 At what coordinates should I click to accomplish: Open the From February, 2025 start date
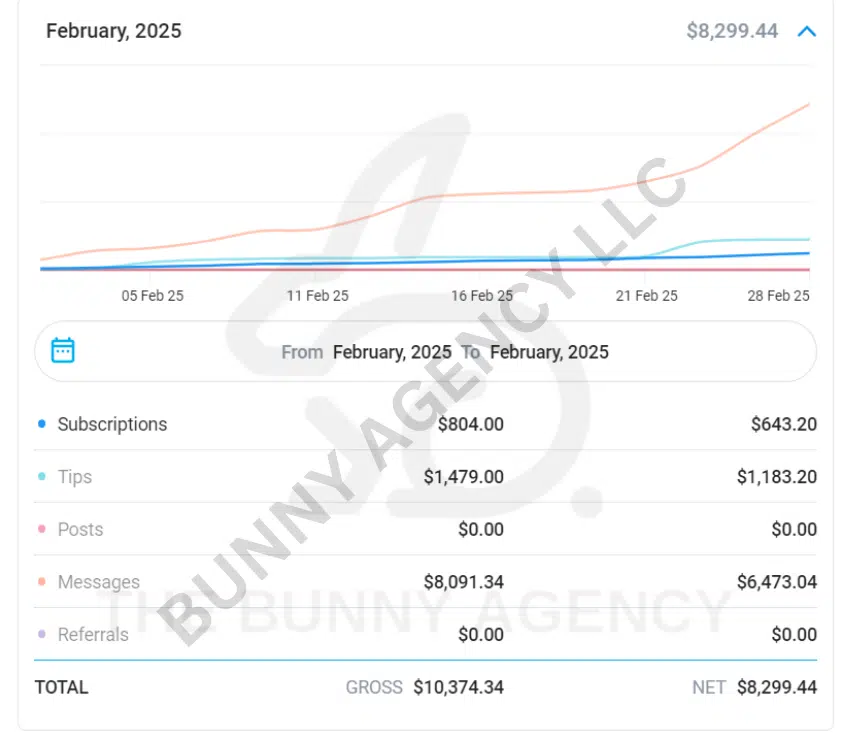(x=391, y=352)
